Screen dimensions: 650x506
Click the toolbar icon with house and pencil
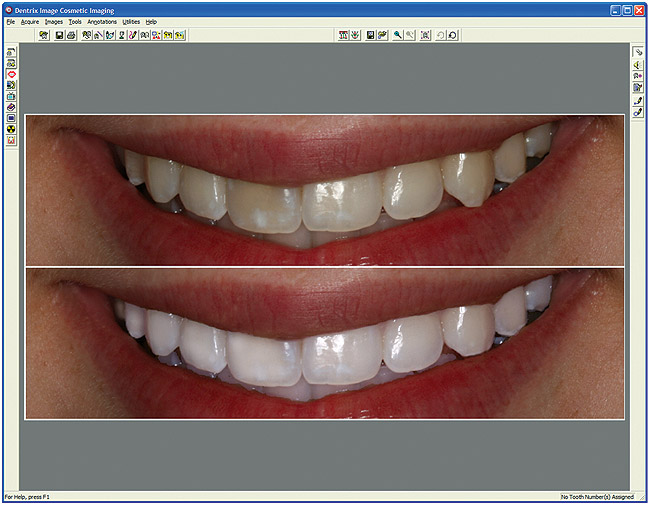tap(98, 35)
